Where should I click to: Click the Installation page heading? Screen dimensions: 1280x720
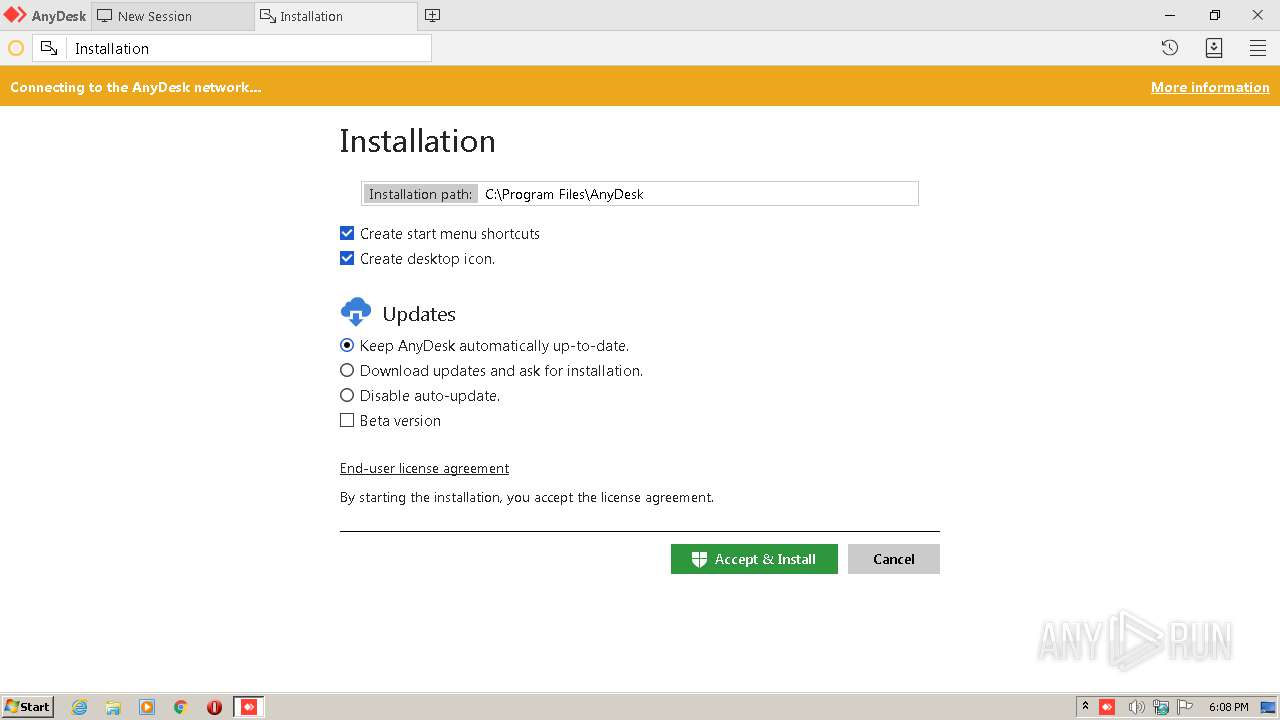coord(417,141)
